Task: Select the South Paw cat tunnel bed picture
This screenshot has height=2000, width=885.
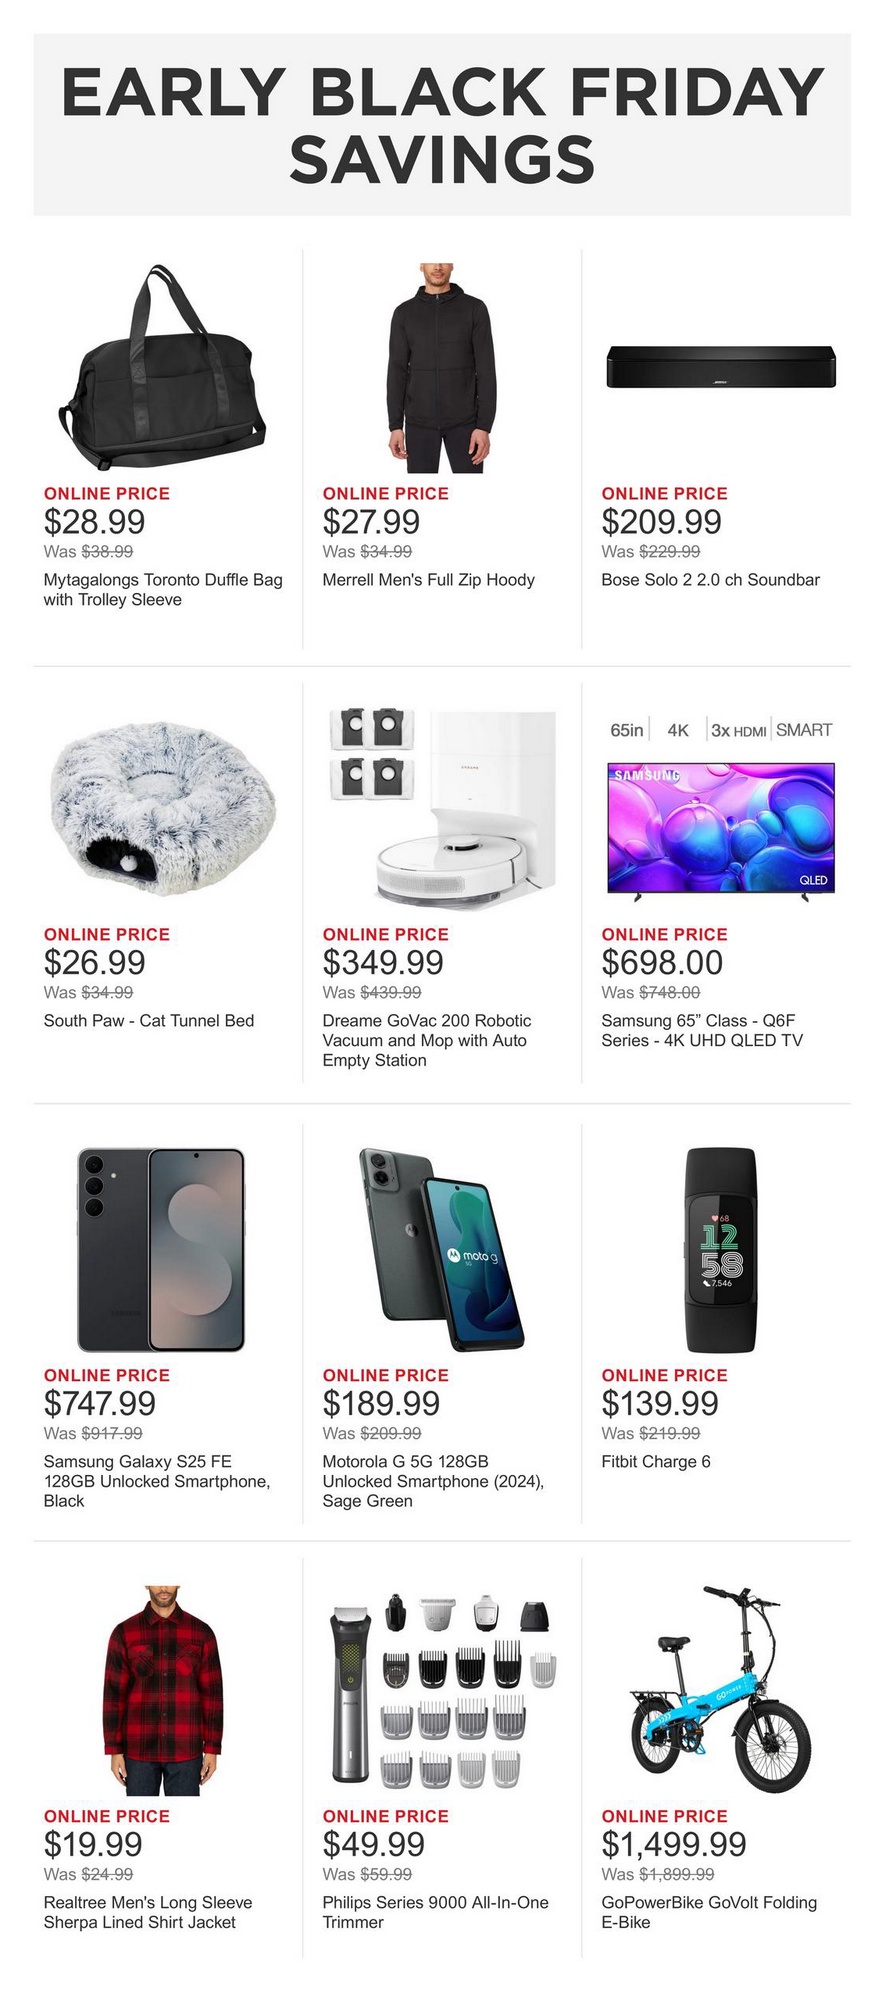Action: (x=162, y=808)
